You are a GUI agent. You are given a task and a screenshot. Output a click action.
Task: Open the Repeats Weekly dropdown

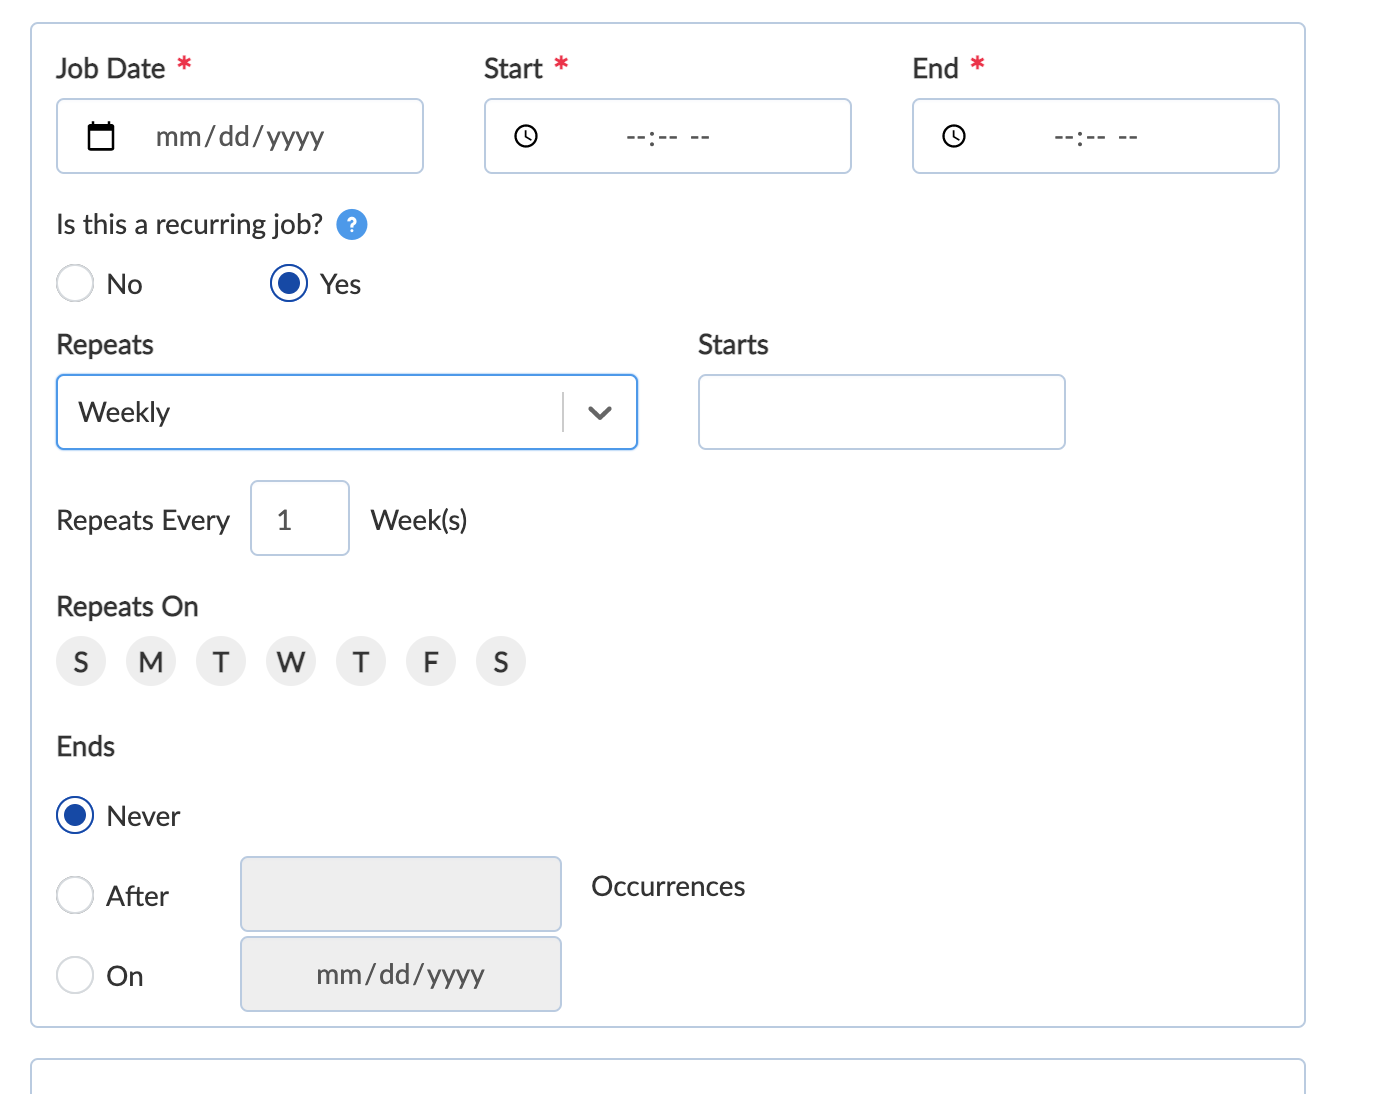click(347, 412)
